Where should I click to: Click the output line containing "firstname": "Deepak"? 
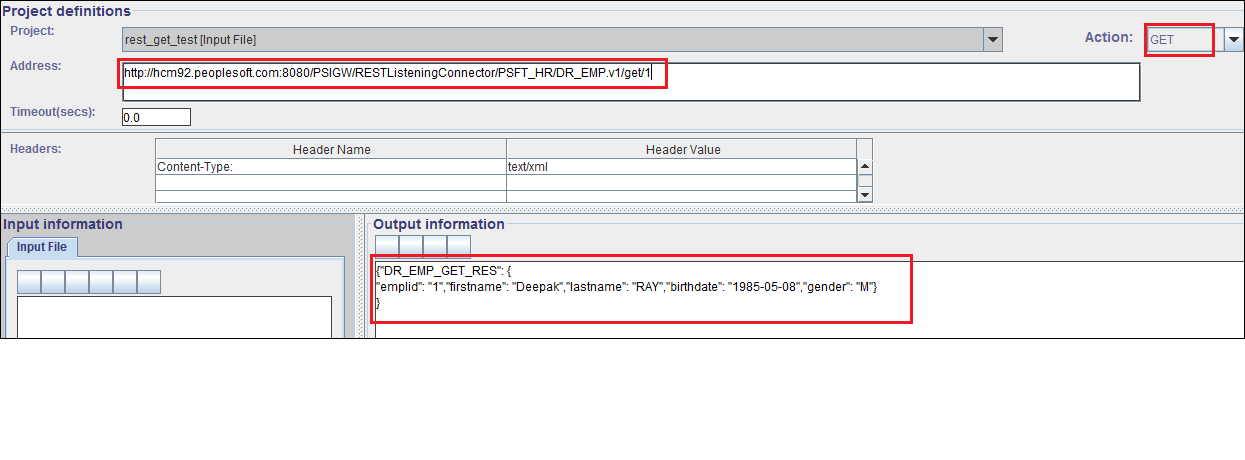pyautogui.click(x=626, y=287)
